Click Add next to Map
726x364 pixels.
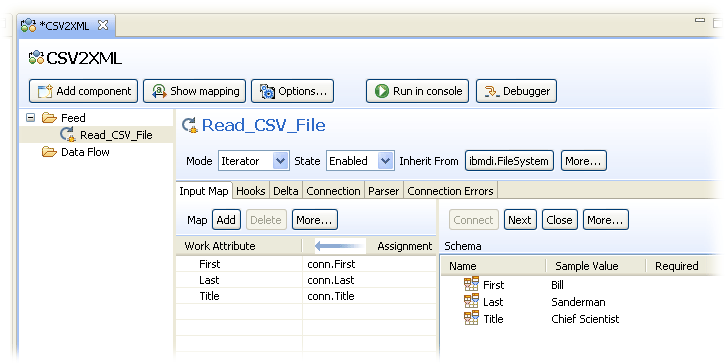226,220
